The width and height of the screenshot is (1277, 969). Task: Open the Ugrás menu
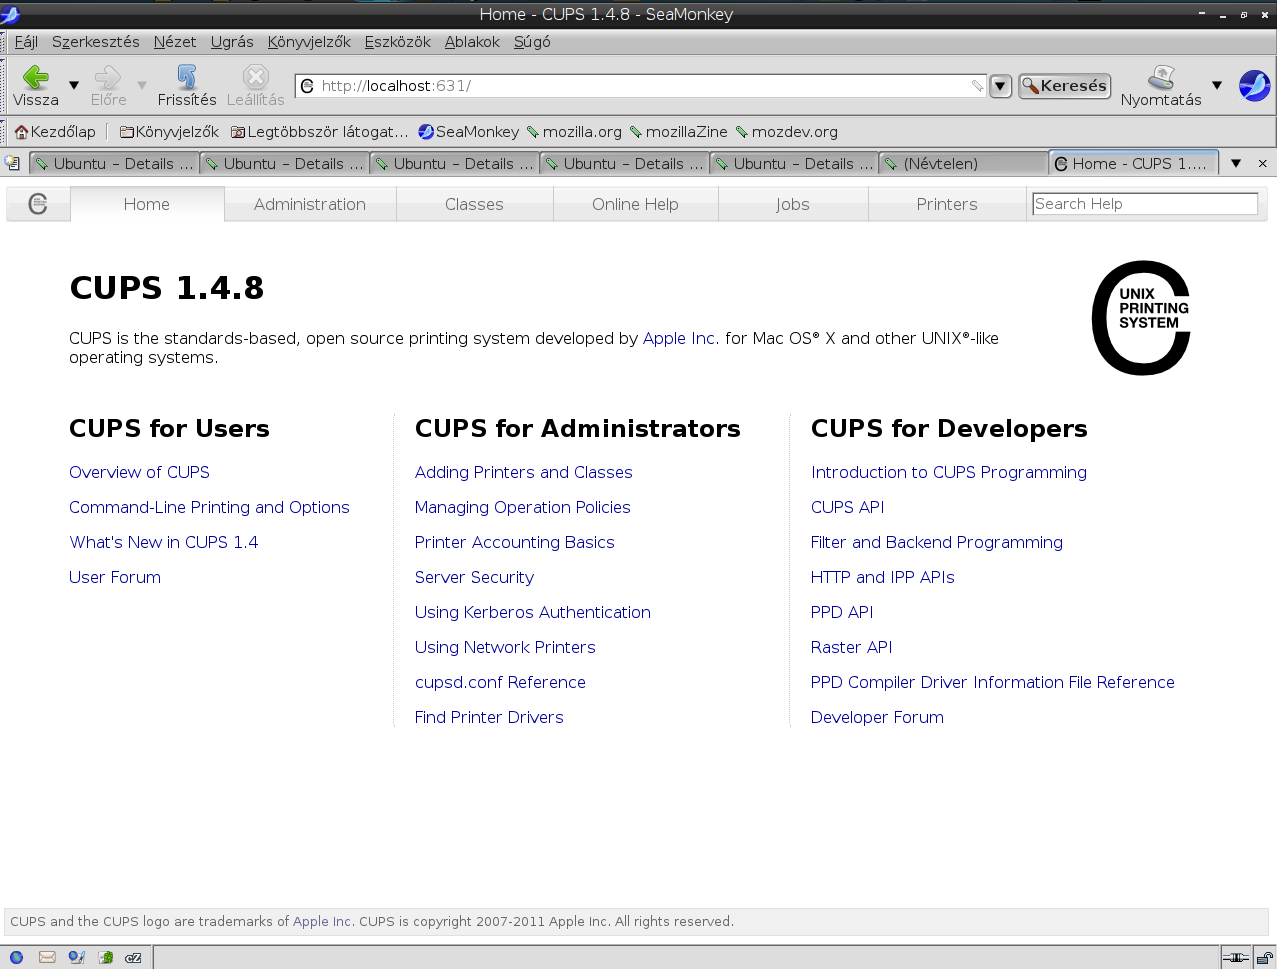coord(232,42)
